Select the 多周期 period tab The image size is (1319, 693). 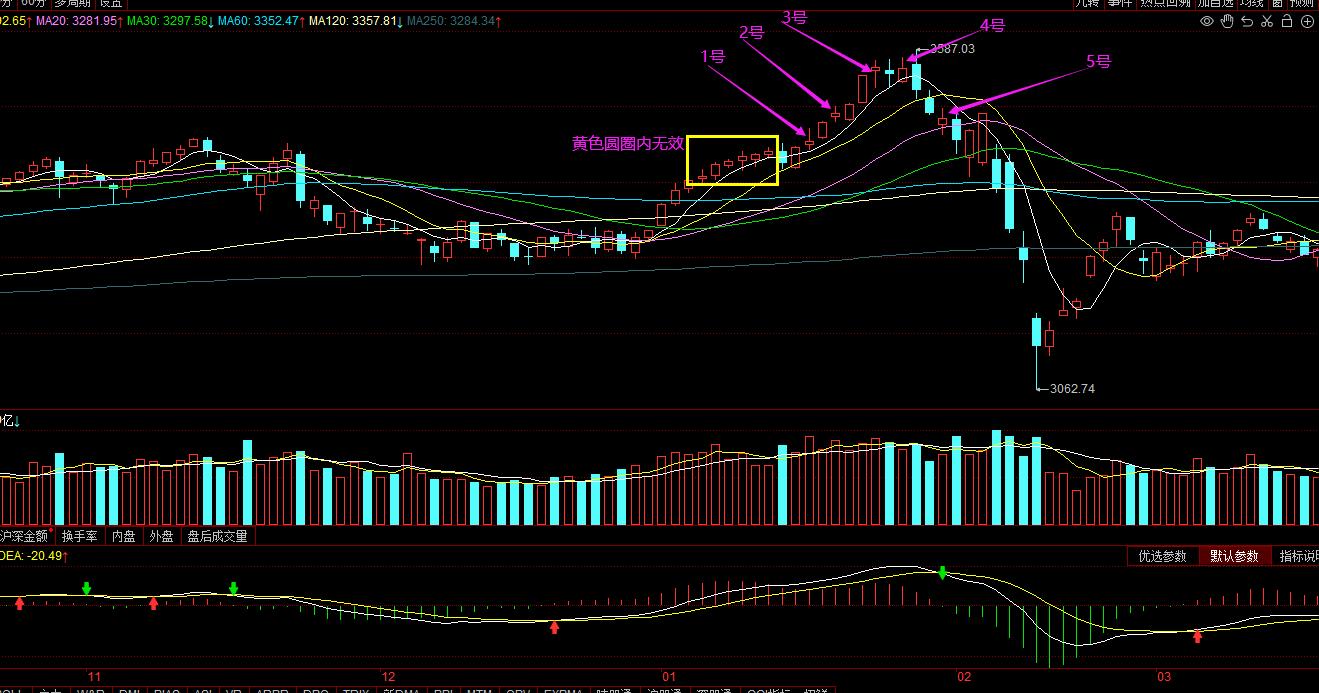click(x=71, y=4)
